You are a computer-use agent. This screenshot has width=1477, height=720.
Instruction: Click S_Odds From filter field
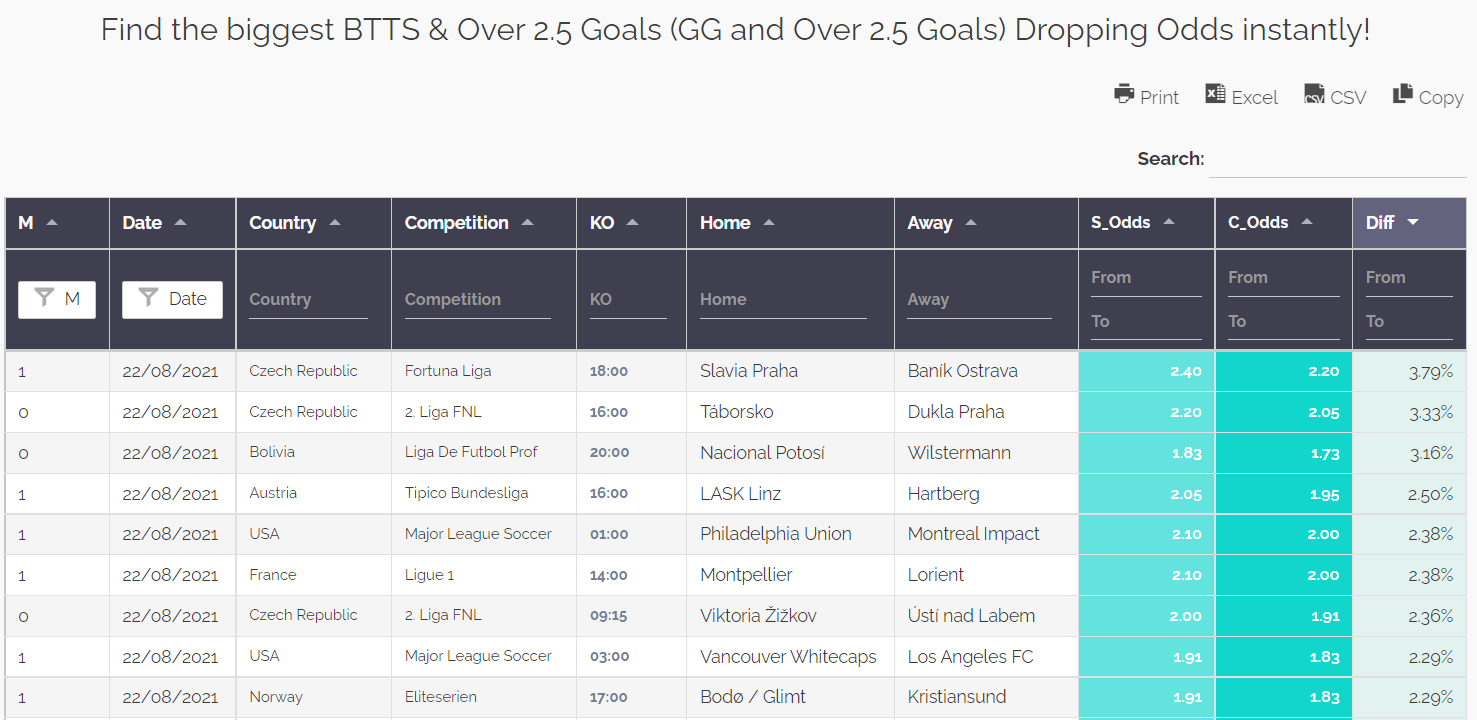[1146, 278]
